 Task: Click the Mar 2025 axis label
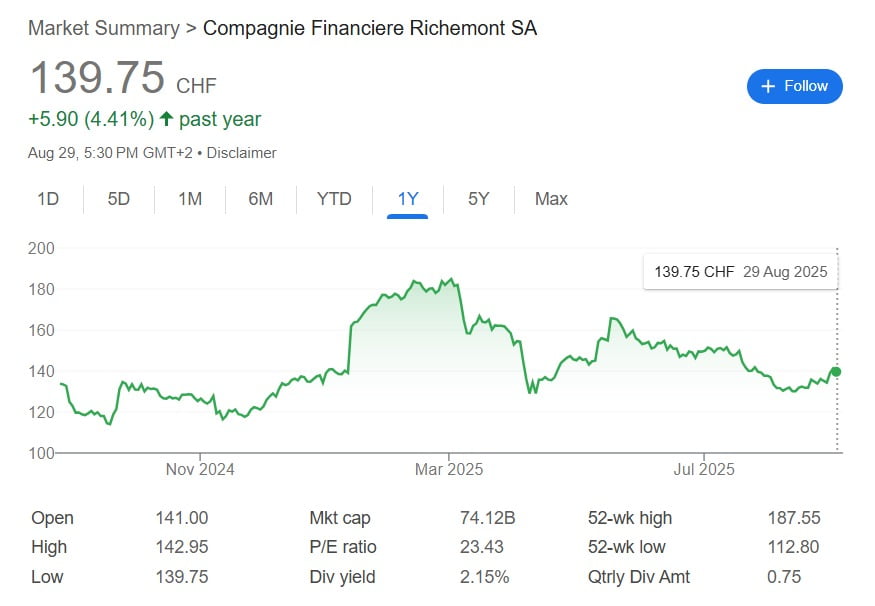click(x=449, y=469)
